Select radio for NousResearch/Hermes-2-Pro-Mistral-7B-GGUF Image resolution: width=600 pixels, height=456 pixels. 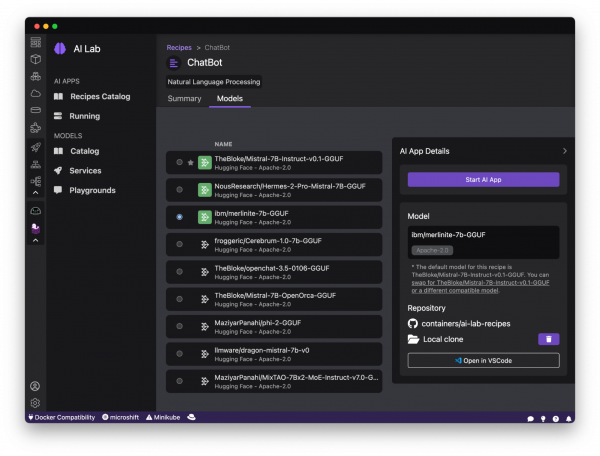[179, 190]
